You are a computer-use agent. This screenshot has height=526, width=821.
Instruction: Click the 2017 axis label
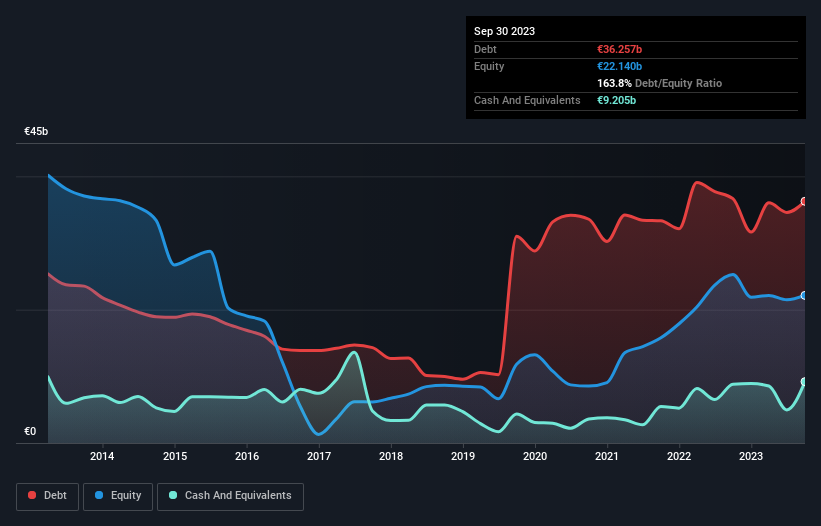(x=319, y=456)
